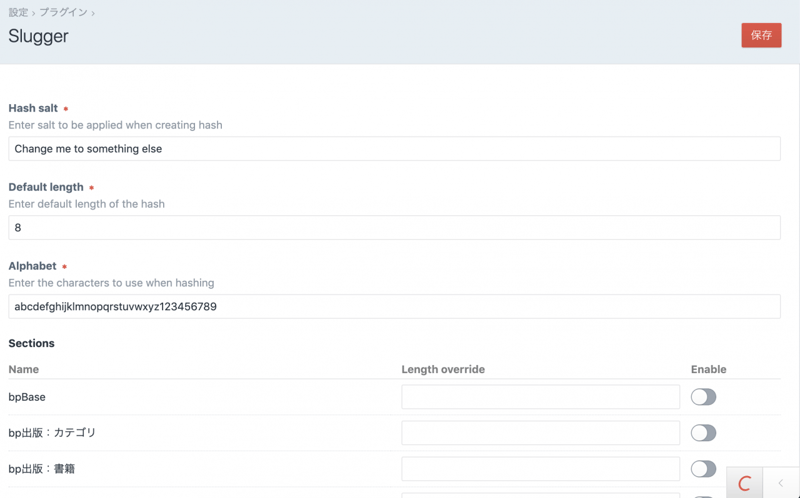Focus the Default length input field

pos(394,228)
